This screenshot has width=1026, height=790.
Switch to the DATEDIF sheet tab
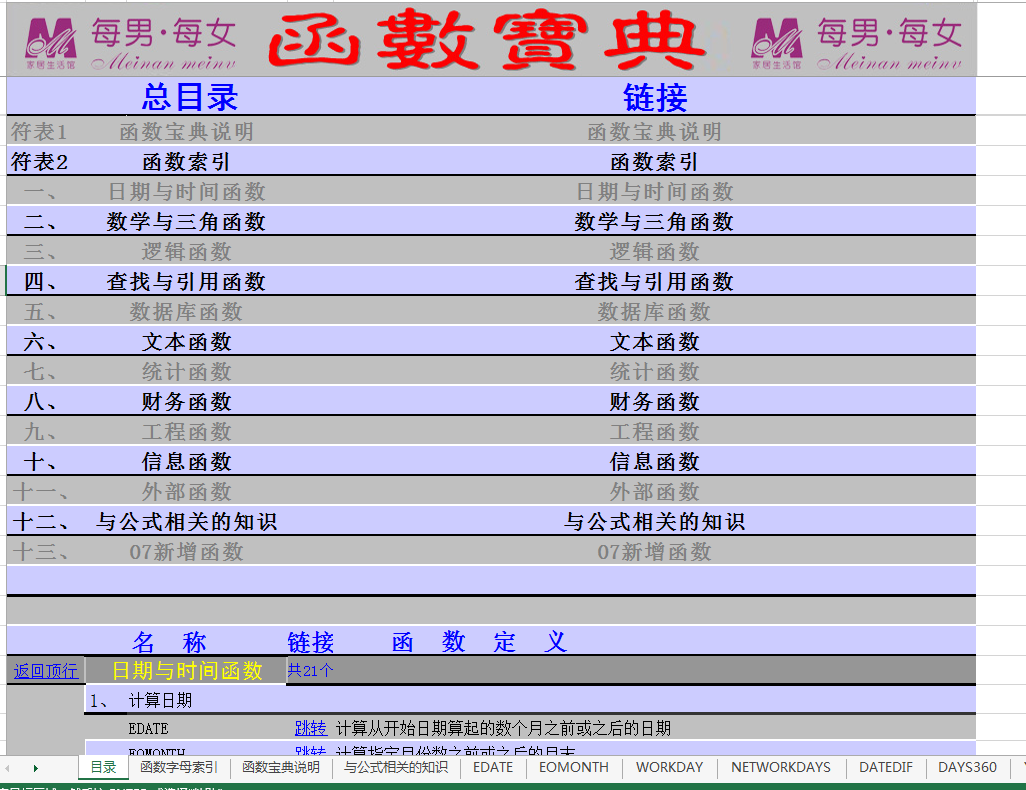point(885,767)
